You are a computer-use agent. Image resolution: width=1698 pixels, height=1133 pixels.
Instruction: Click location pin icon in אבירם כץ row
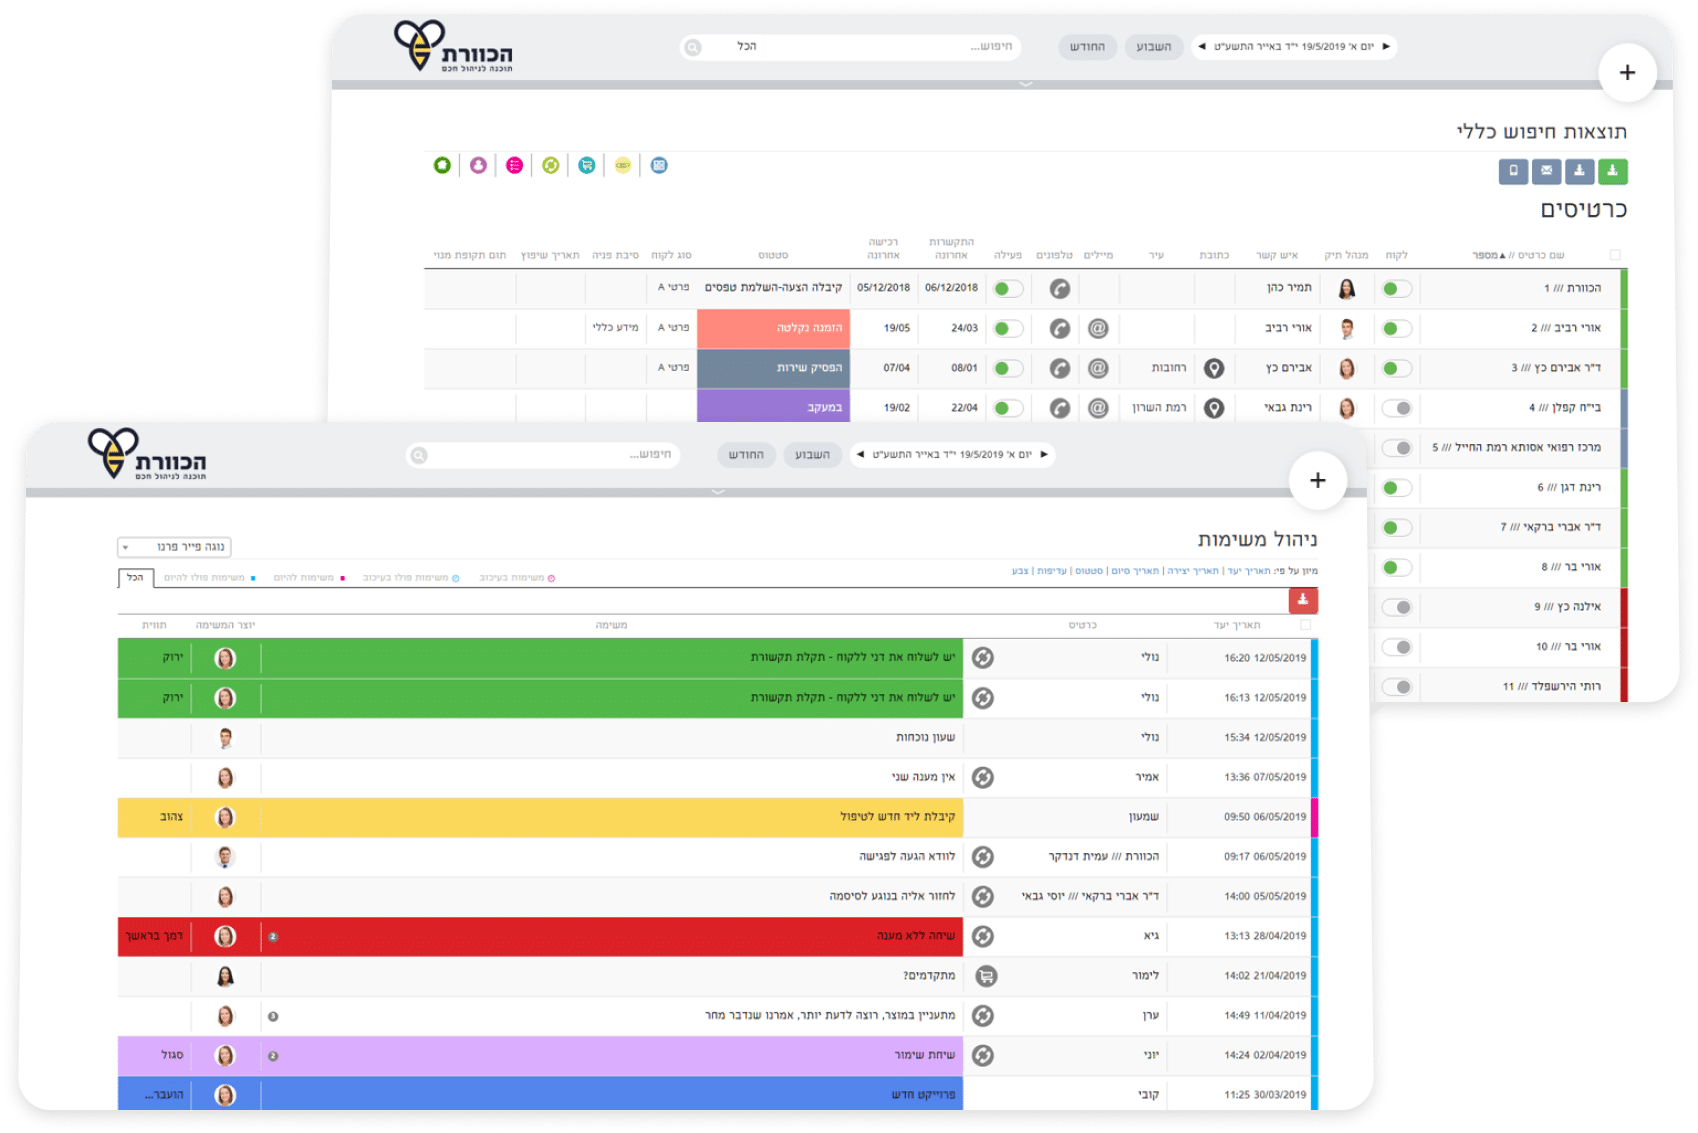point(1214,368)
